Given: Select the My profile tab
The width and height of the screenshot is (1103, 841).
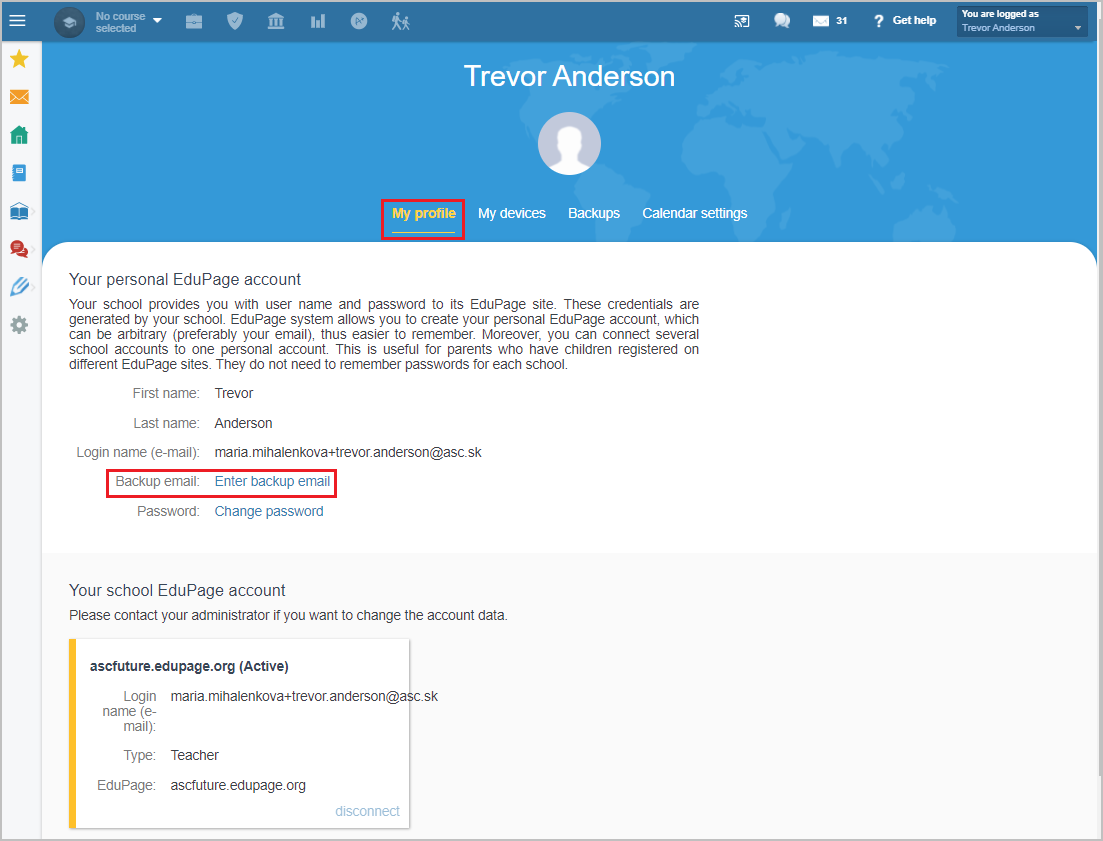Looking at the screenshot, I should point(423,214).
